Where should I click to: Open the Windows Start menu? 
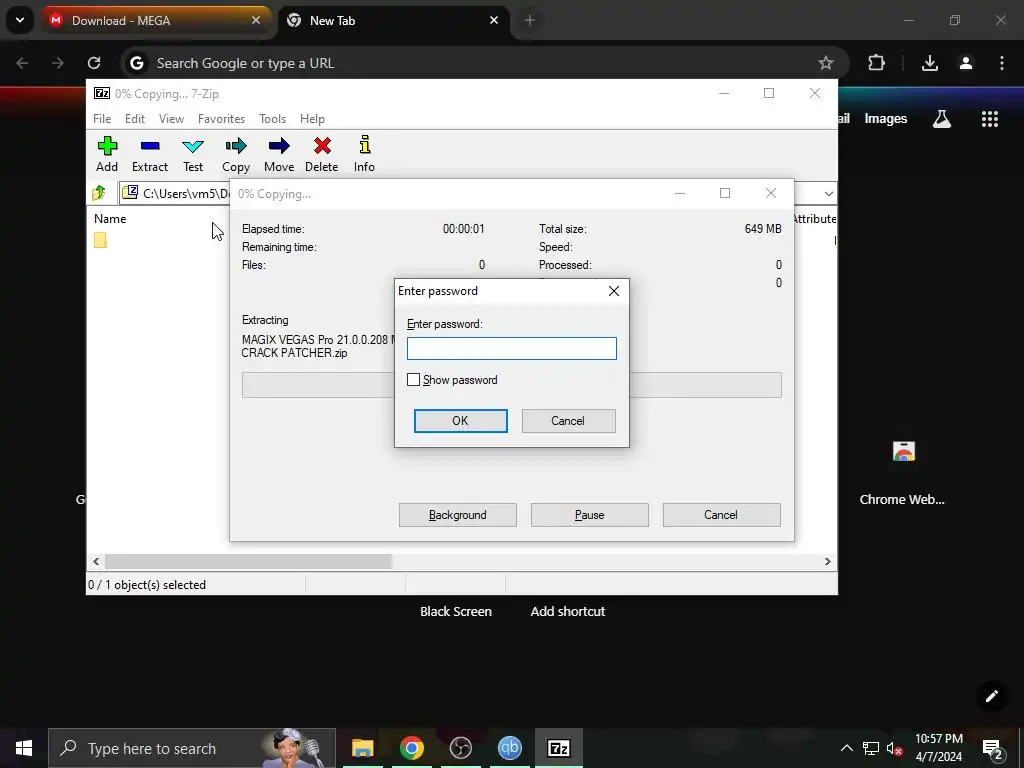pyautogui.click(x=24, y=748)
